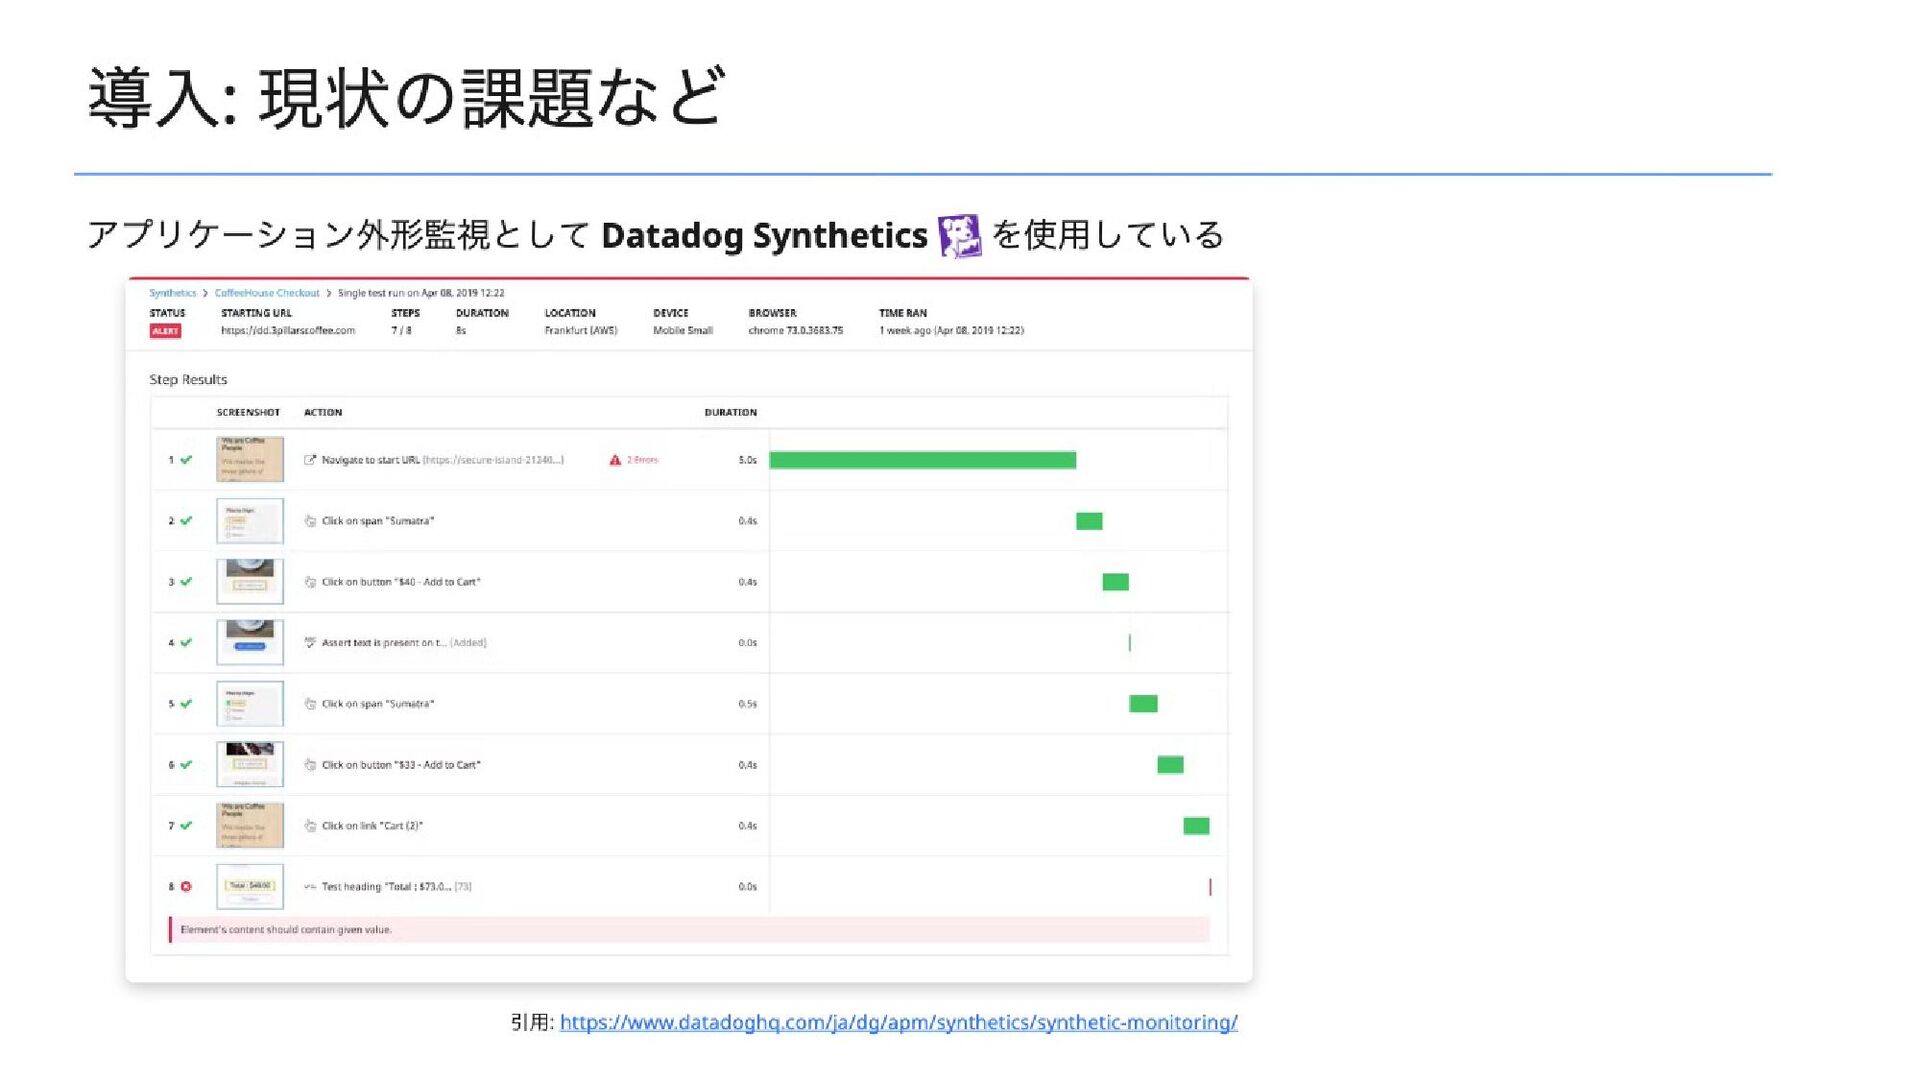Click the green checkmark on step 6
The width and height of the screenshot is (1920, 1080).
[x=186, y=765]
